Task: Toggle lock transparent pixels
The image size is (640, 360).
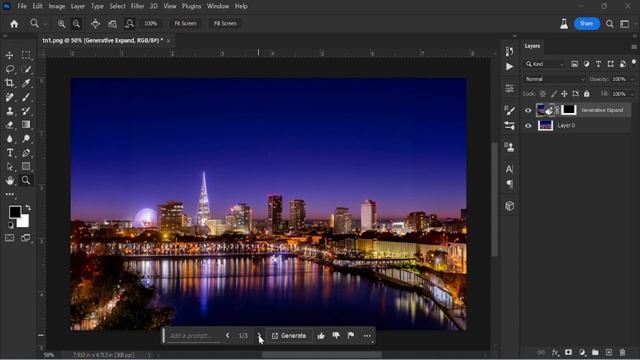Action: tap(542, 94)
